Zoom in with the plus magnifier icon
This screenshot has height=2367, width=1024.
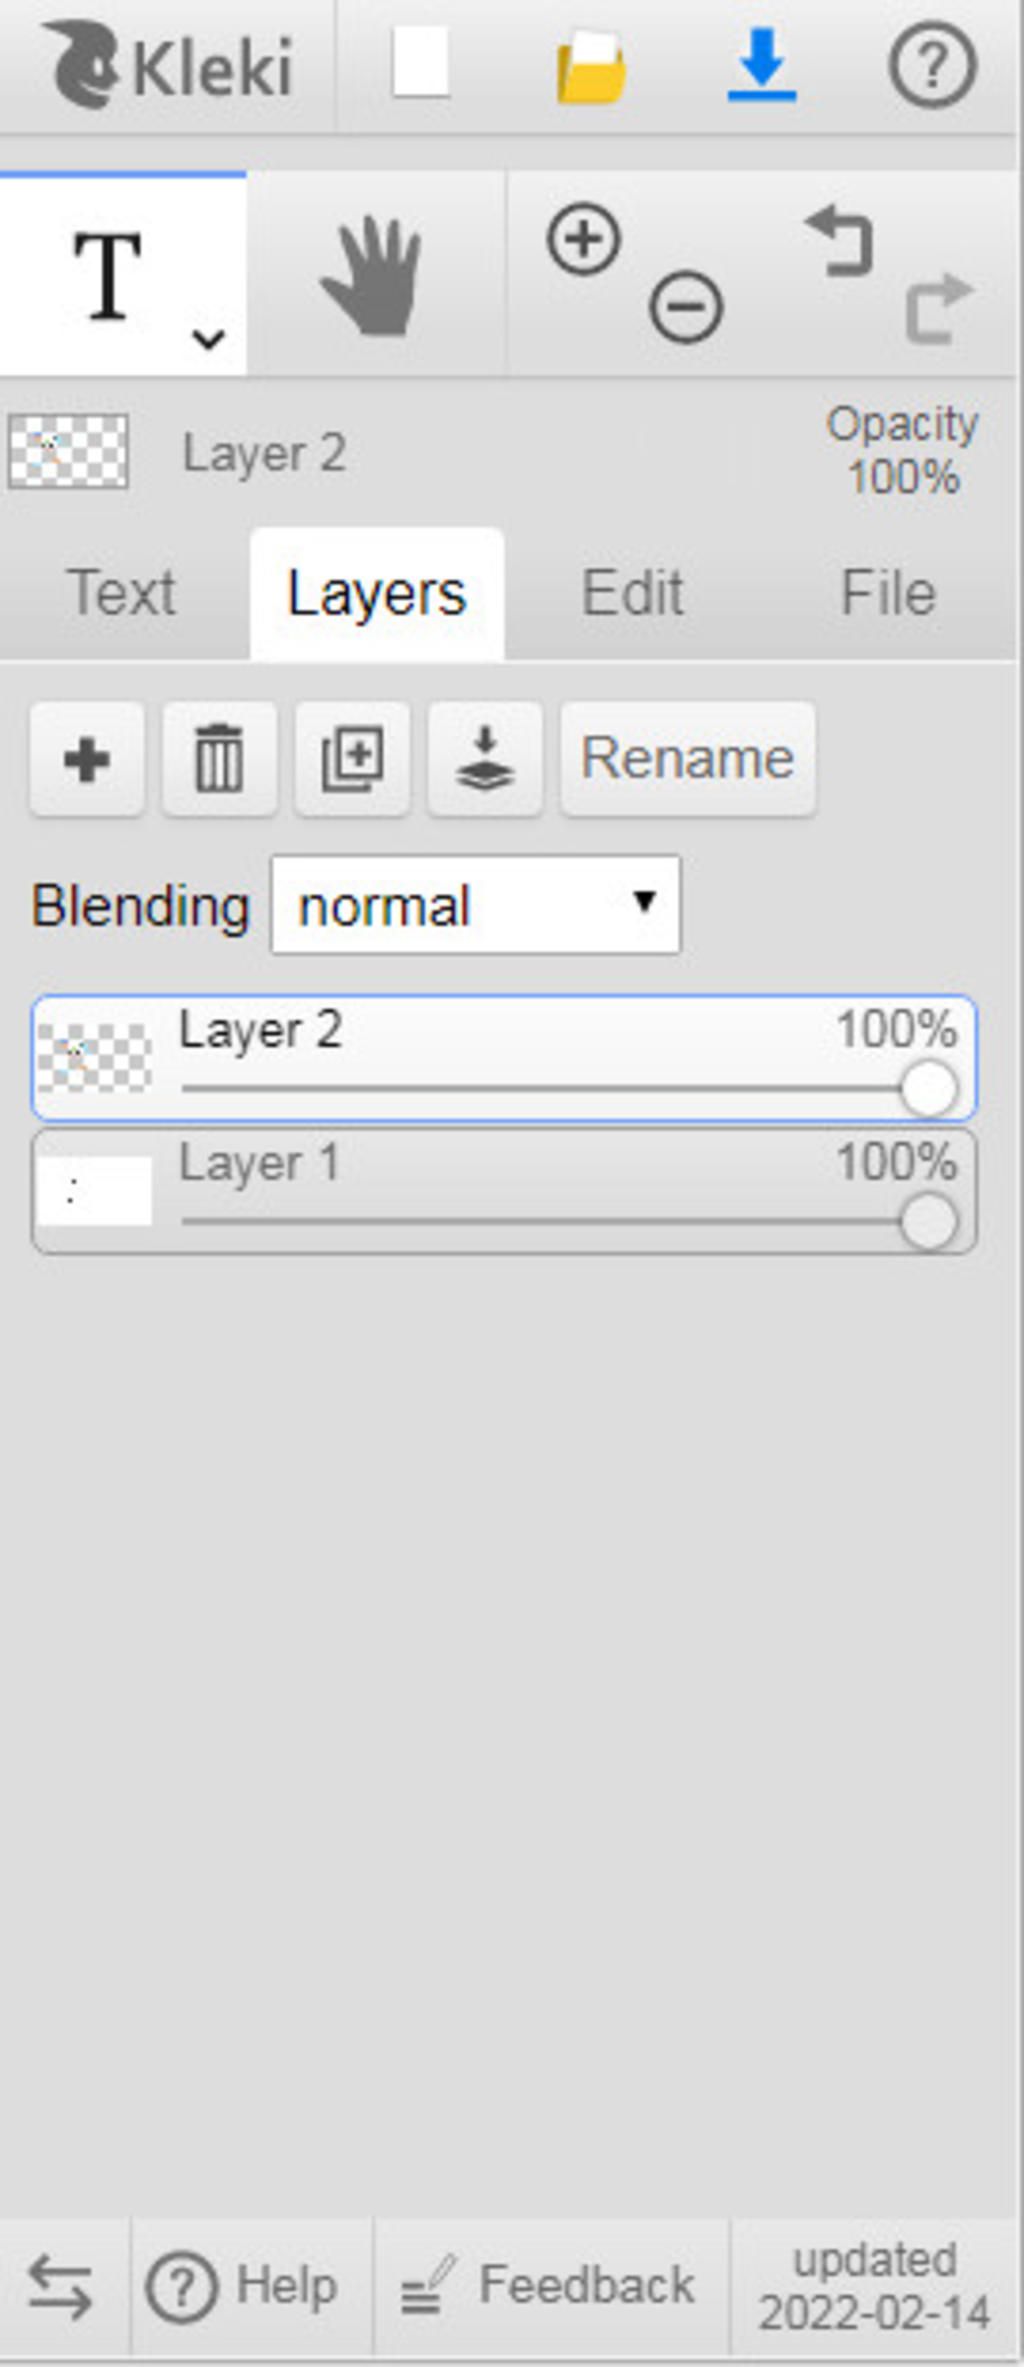coord(584,240)
